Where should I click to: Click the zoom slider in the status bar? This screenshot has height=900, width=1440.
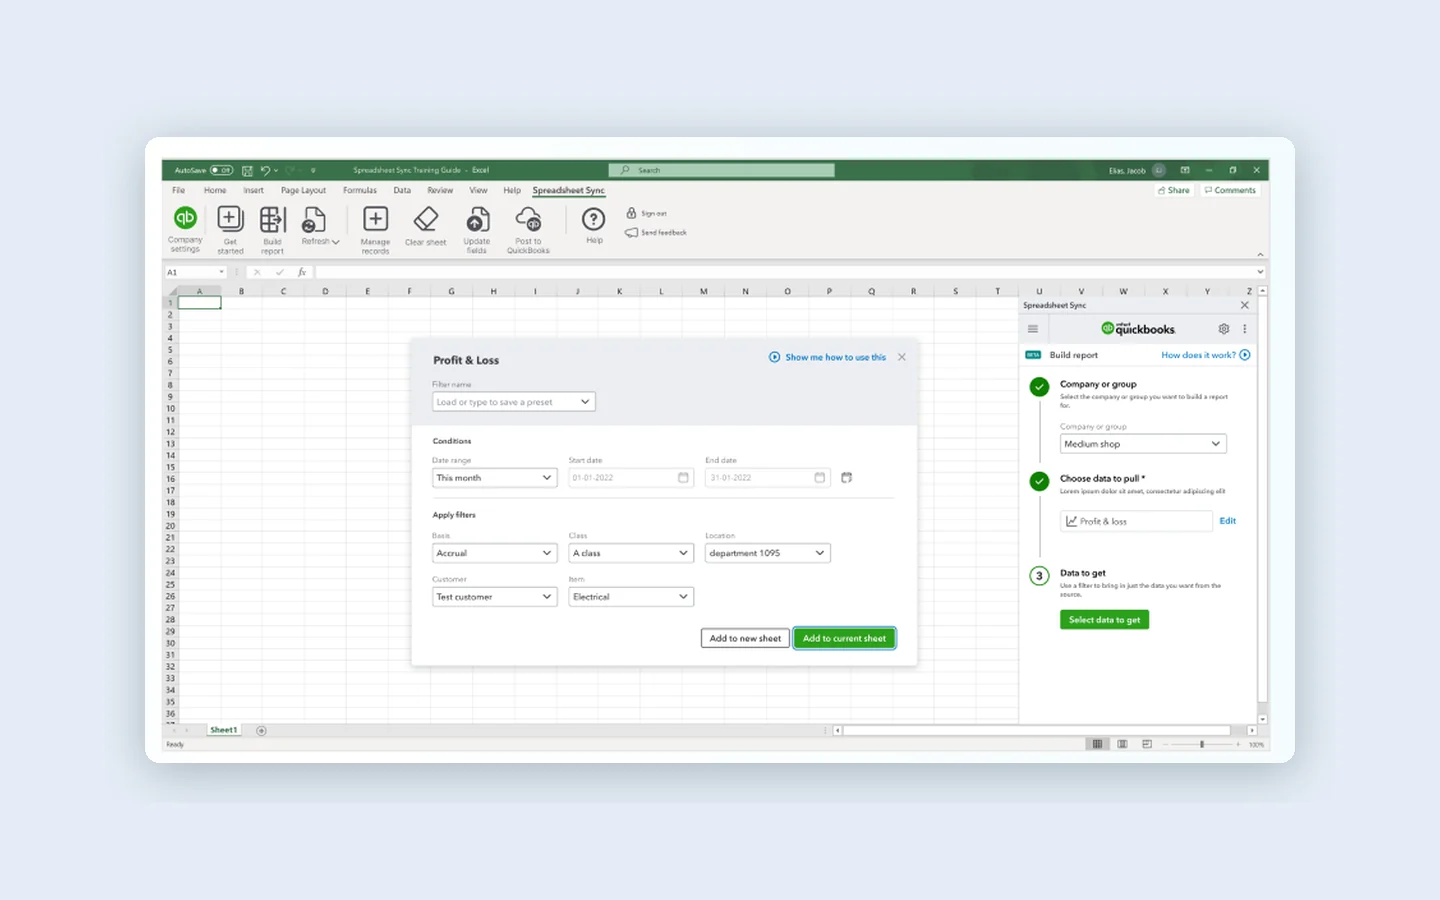pyautogui.click(x=1202, y=744)
